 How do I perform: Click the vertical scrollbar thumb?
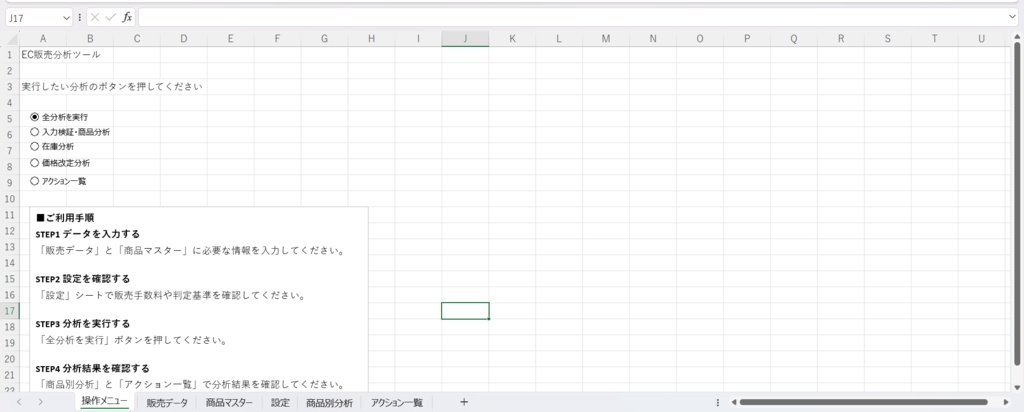click(x=1017, y=203)
